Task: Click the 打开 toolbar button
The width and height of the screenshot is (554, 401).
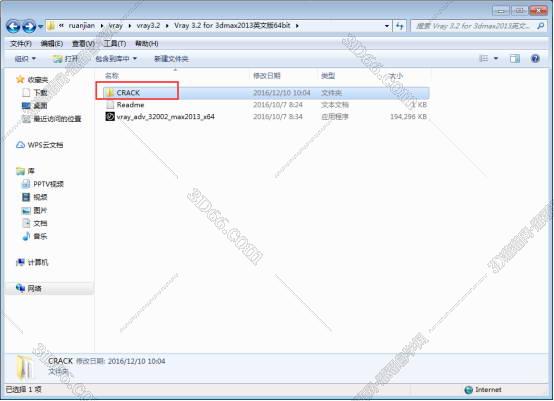Action: coord(65,59)
